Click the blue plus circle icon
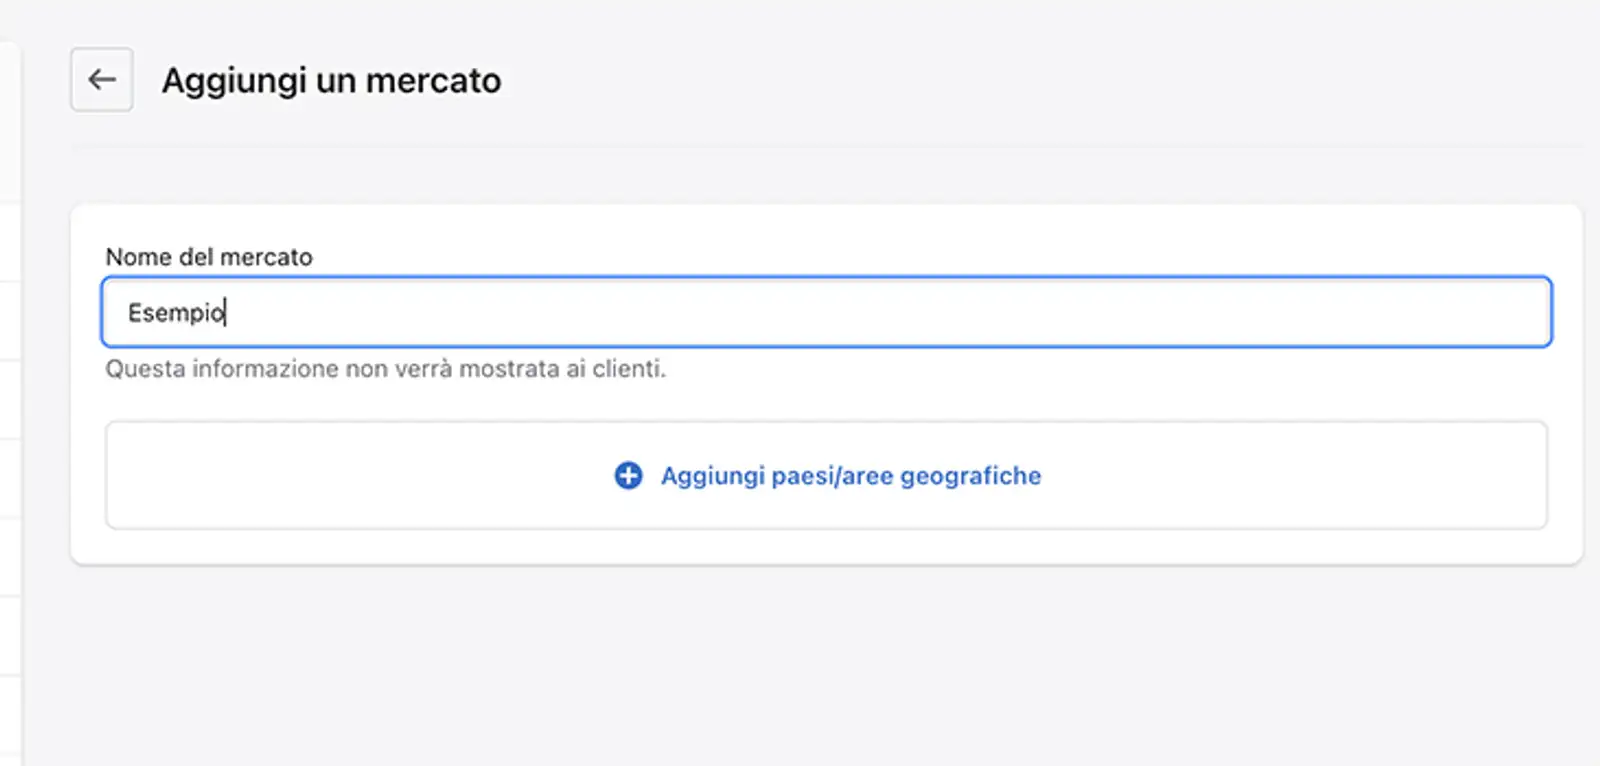Screen dimensions: 1600x766 tap(628, 475)
